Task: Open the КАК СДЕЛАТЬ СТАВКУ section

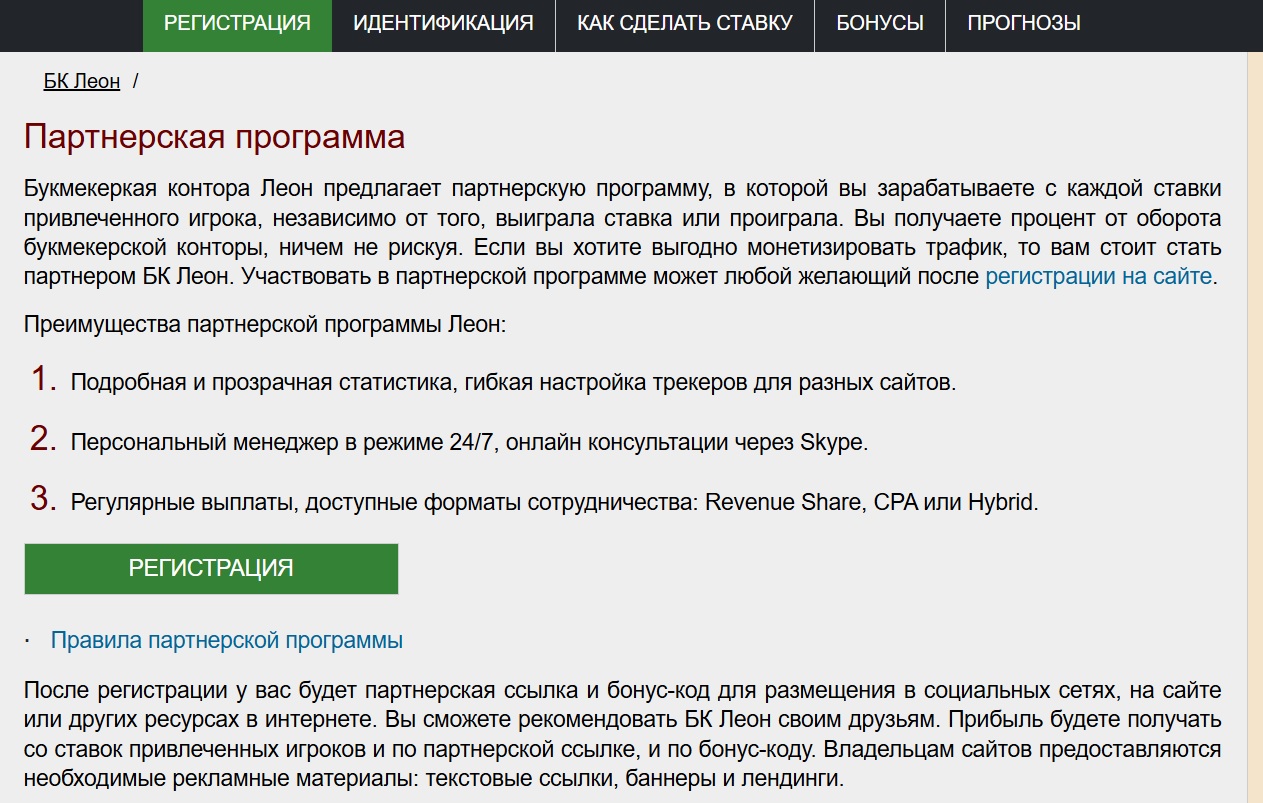Action: pos(685,23)
